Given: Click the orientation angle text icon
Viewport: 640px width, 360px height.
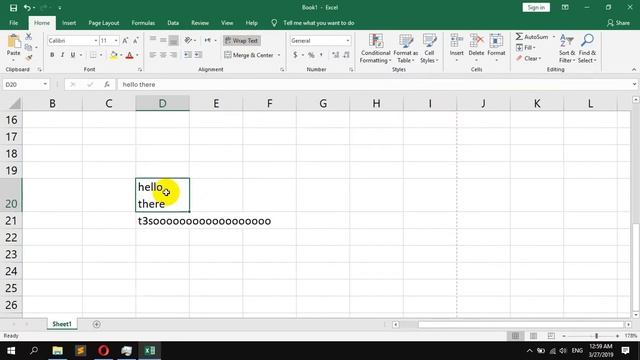Looking at the screenshot, I should (188, 40).
